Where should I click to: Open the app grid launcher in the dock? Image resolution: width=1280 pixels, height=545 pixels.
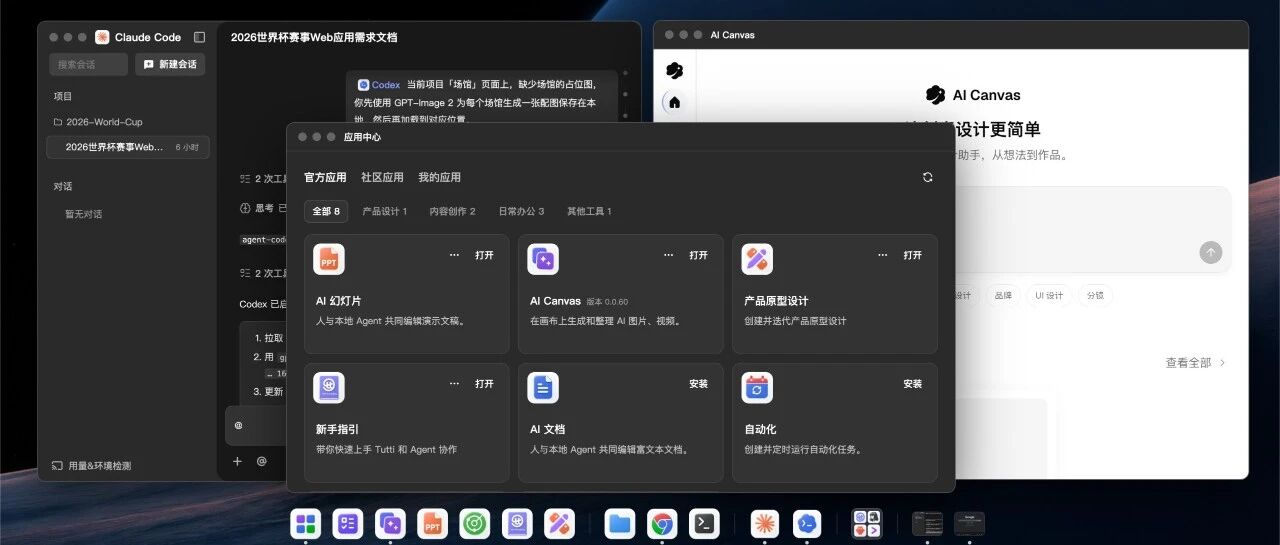305,523
